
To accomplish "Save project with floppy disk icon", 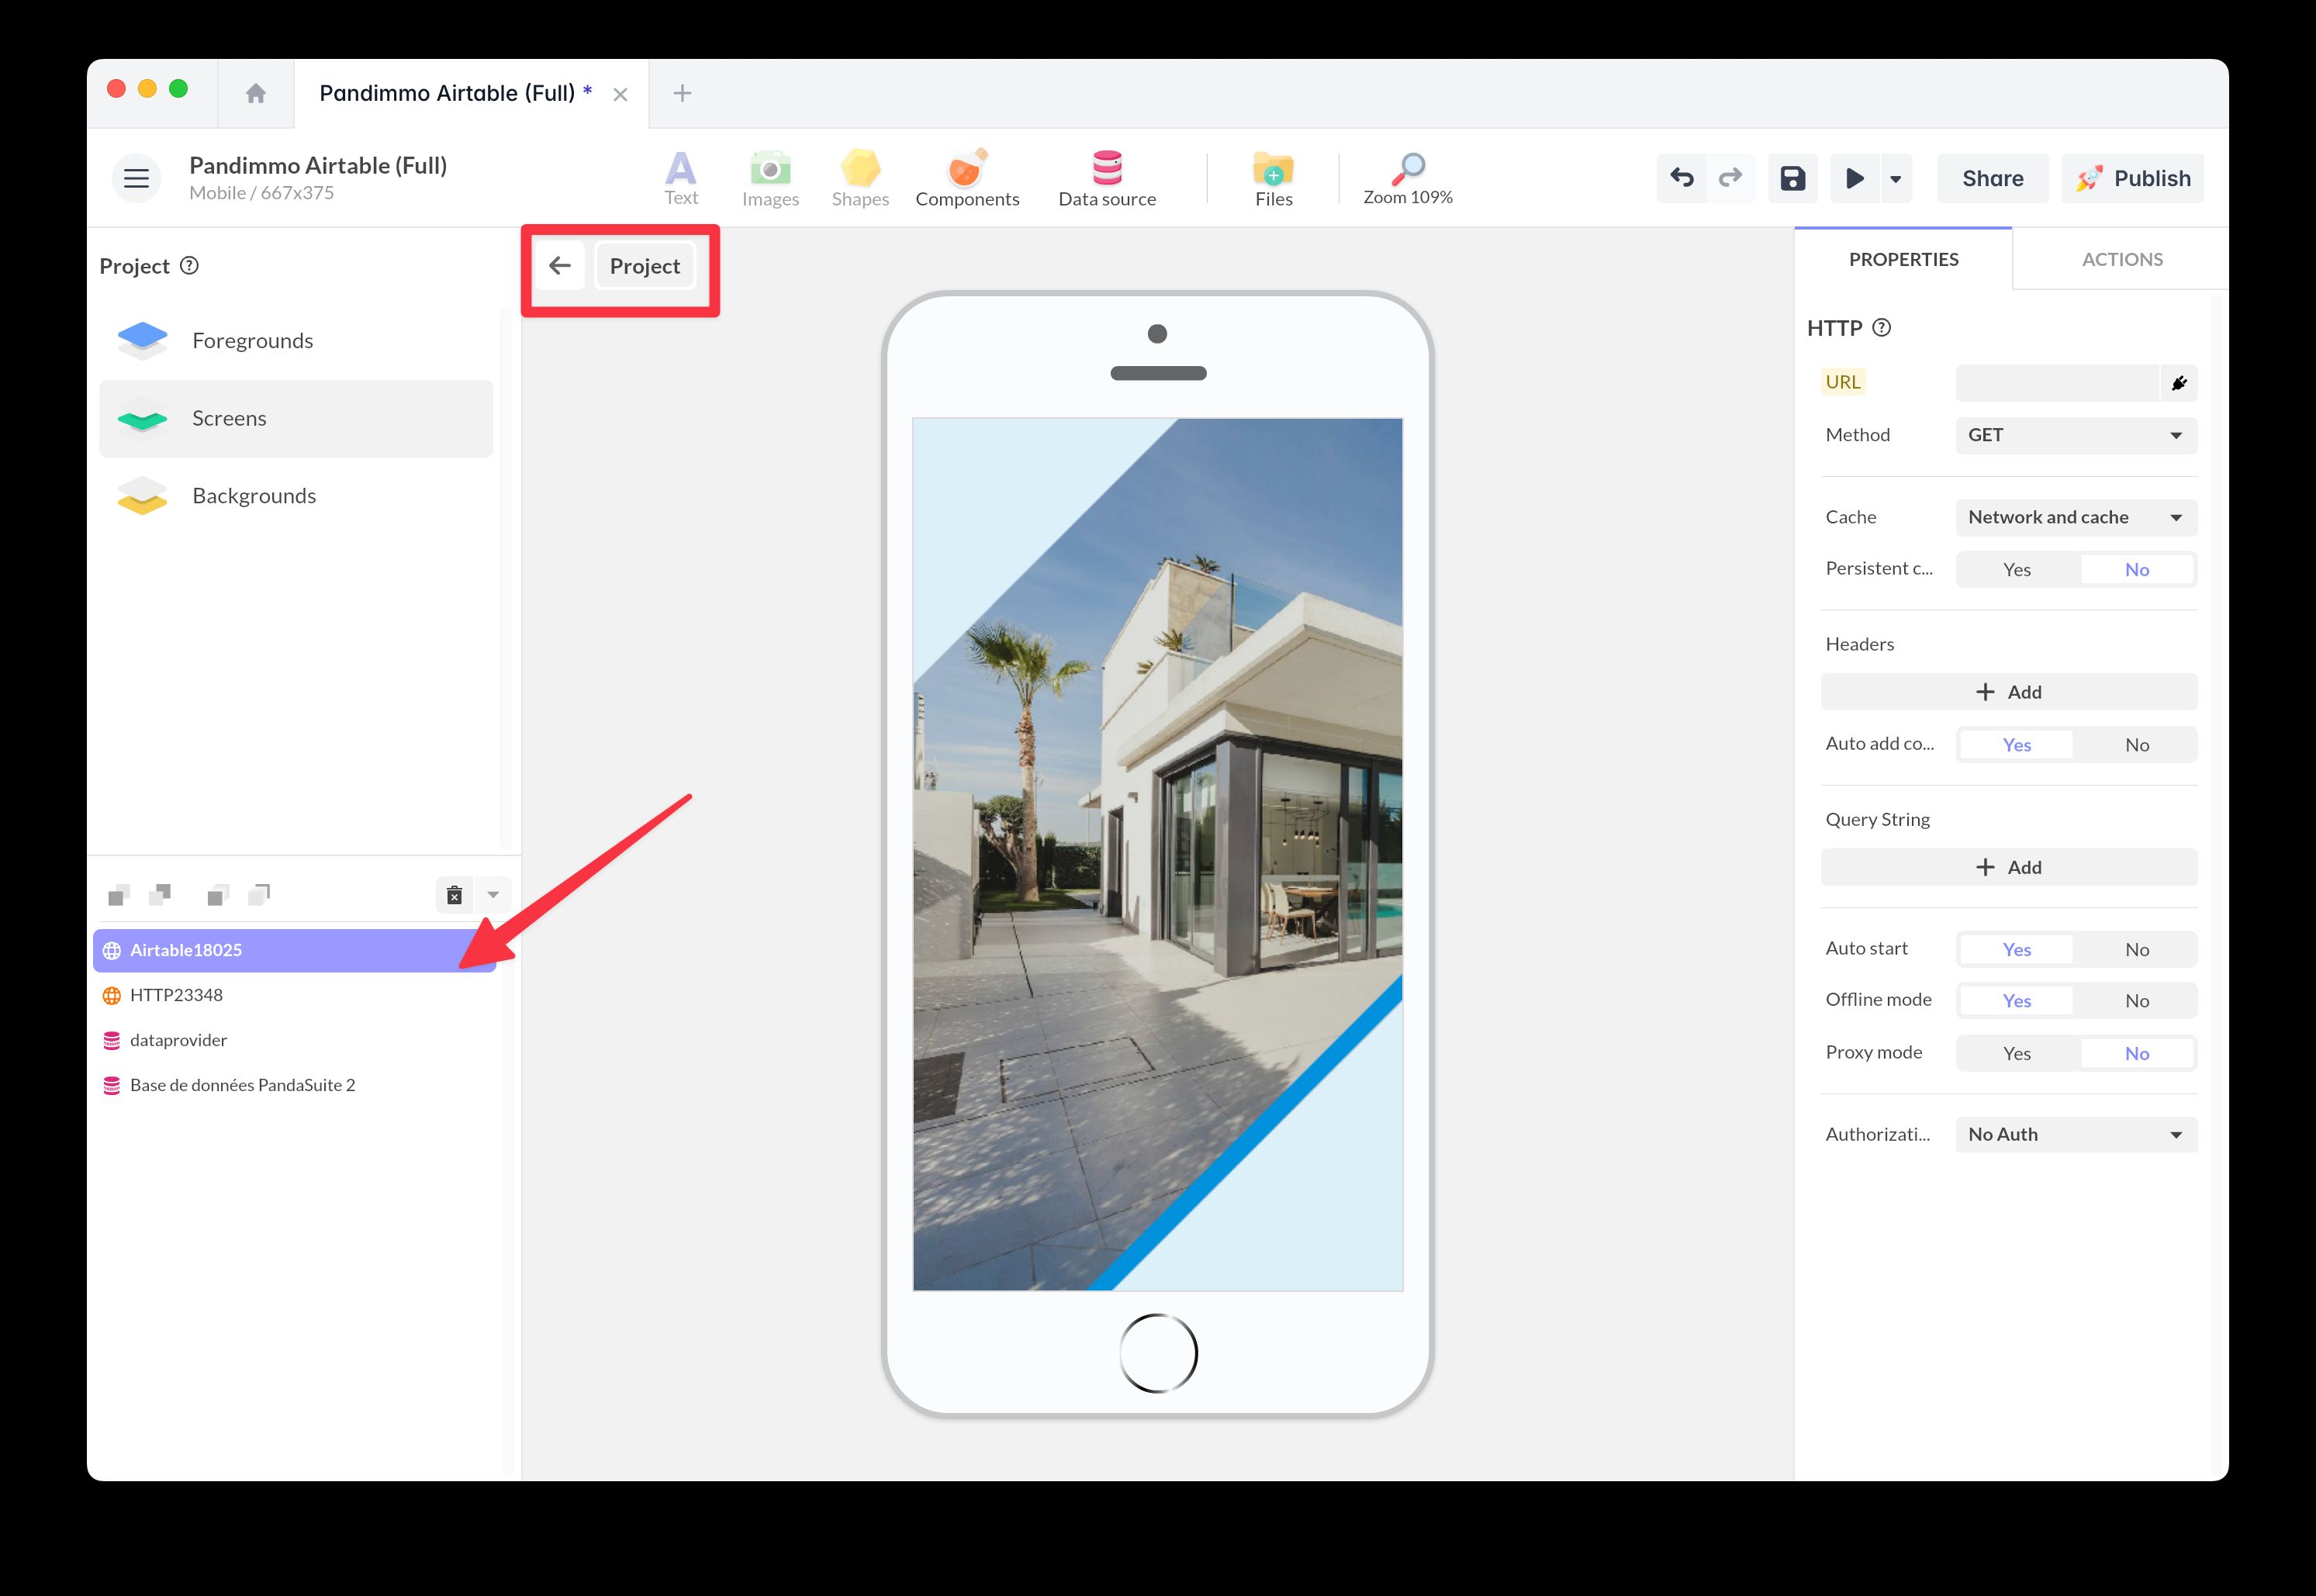I will (x=1792, y=178).
